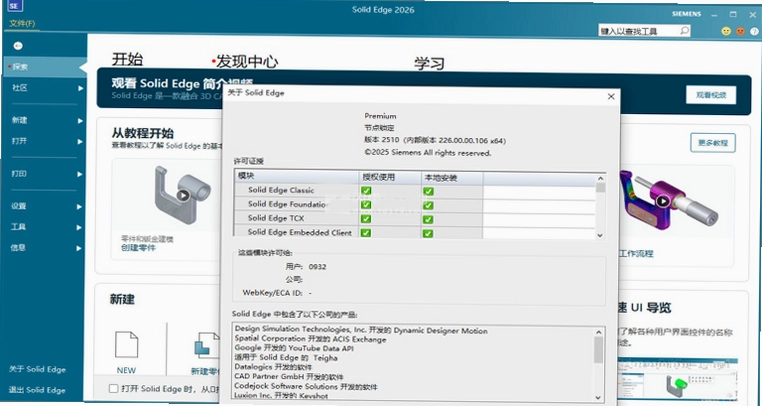Viewport: 762px width, 406px height.
Task: Switch to the 发现中心 tab
Action: click(x=247, y=62)
